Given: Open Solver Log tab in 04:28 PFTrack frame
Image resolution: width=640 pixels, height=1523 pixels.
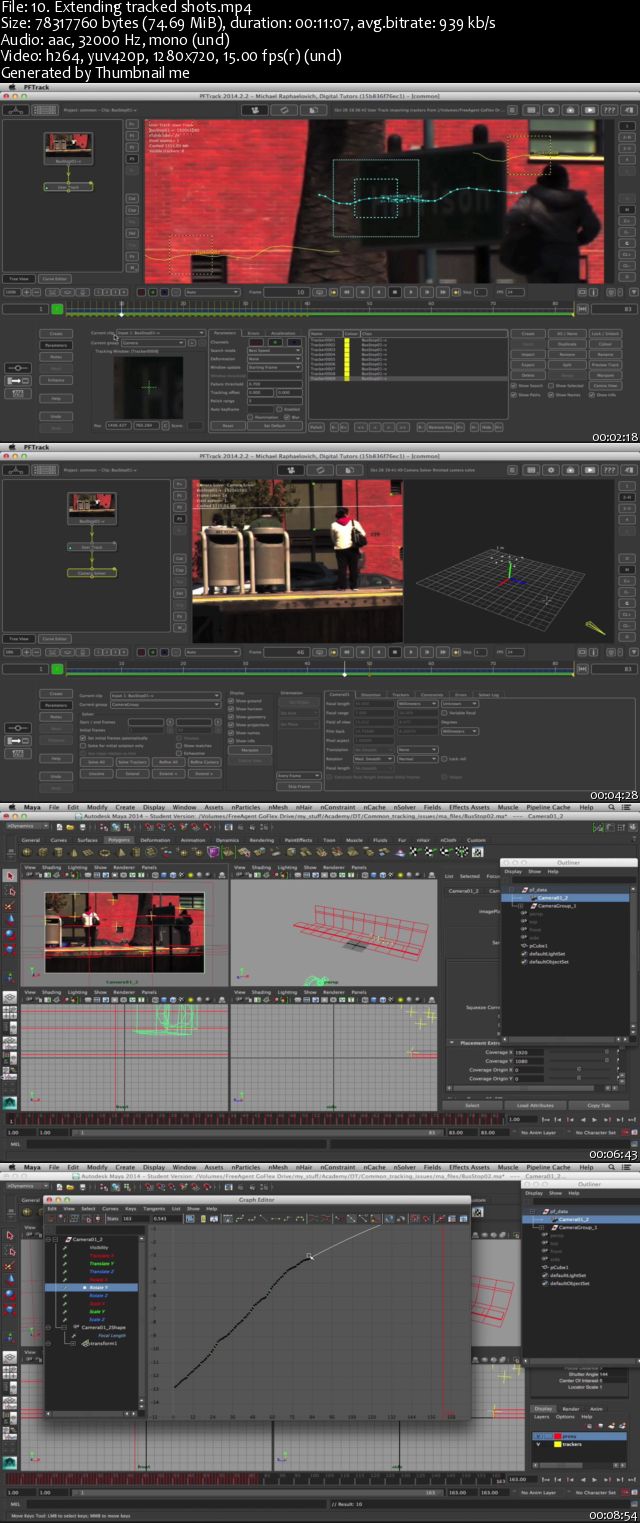Looking at the screenshot, I should point(491,694).
